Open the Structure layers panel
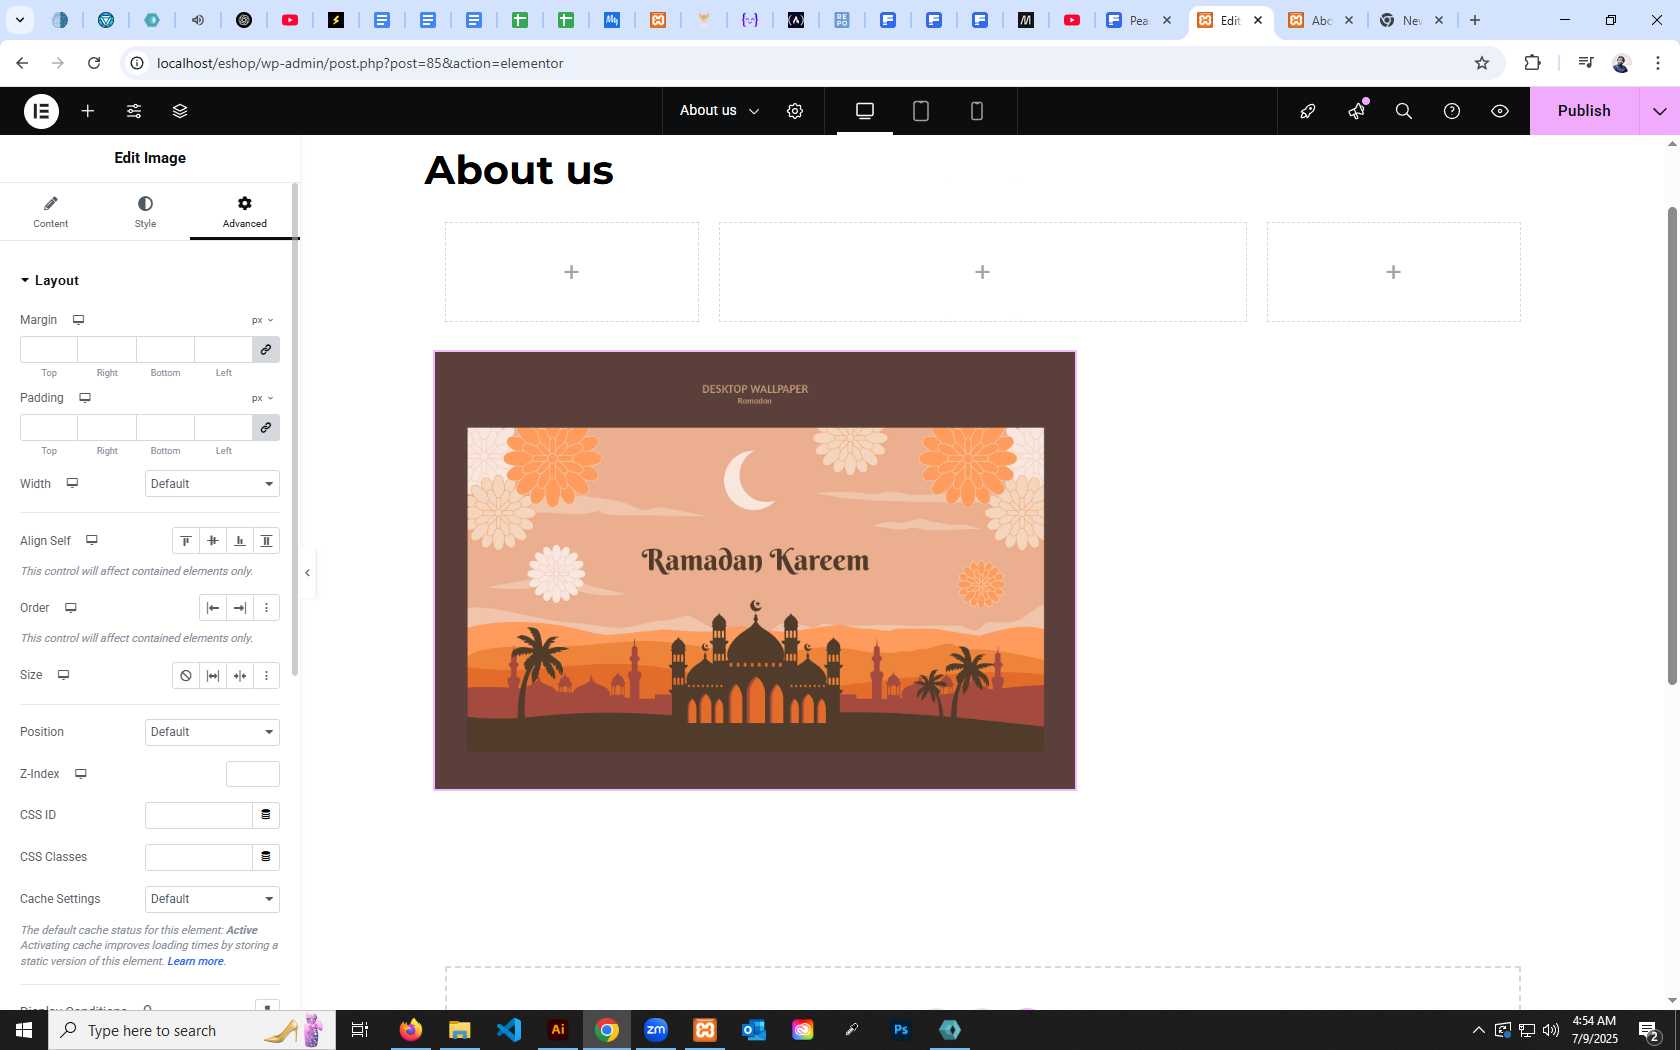 pyautogui.click(x=180, y=111)
